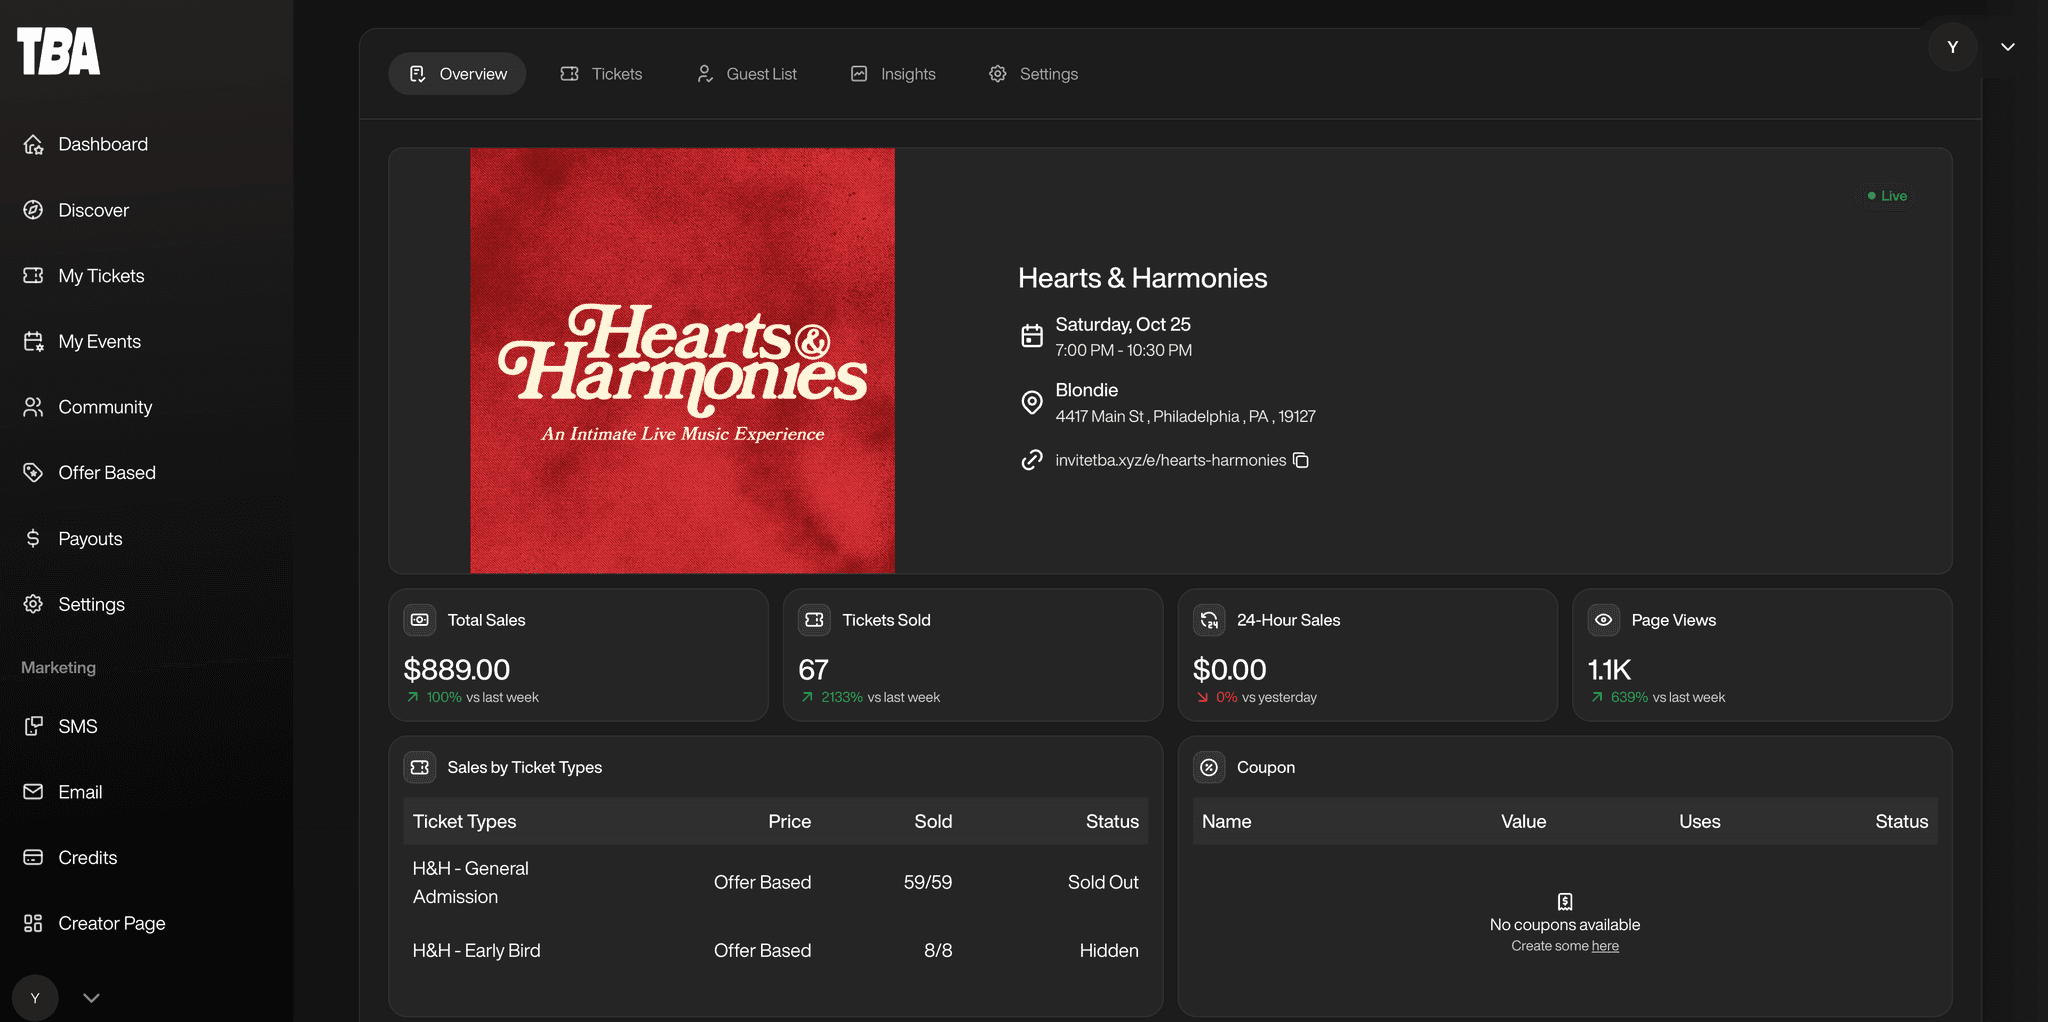
Task: Open Credits in the sidebar
Action: point(70,858)
